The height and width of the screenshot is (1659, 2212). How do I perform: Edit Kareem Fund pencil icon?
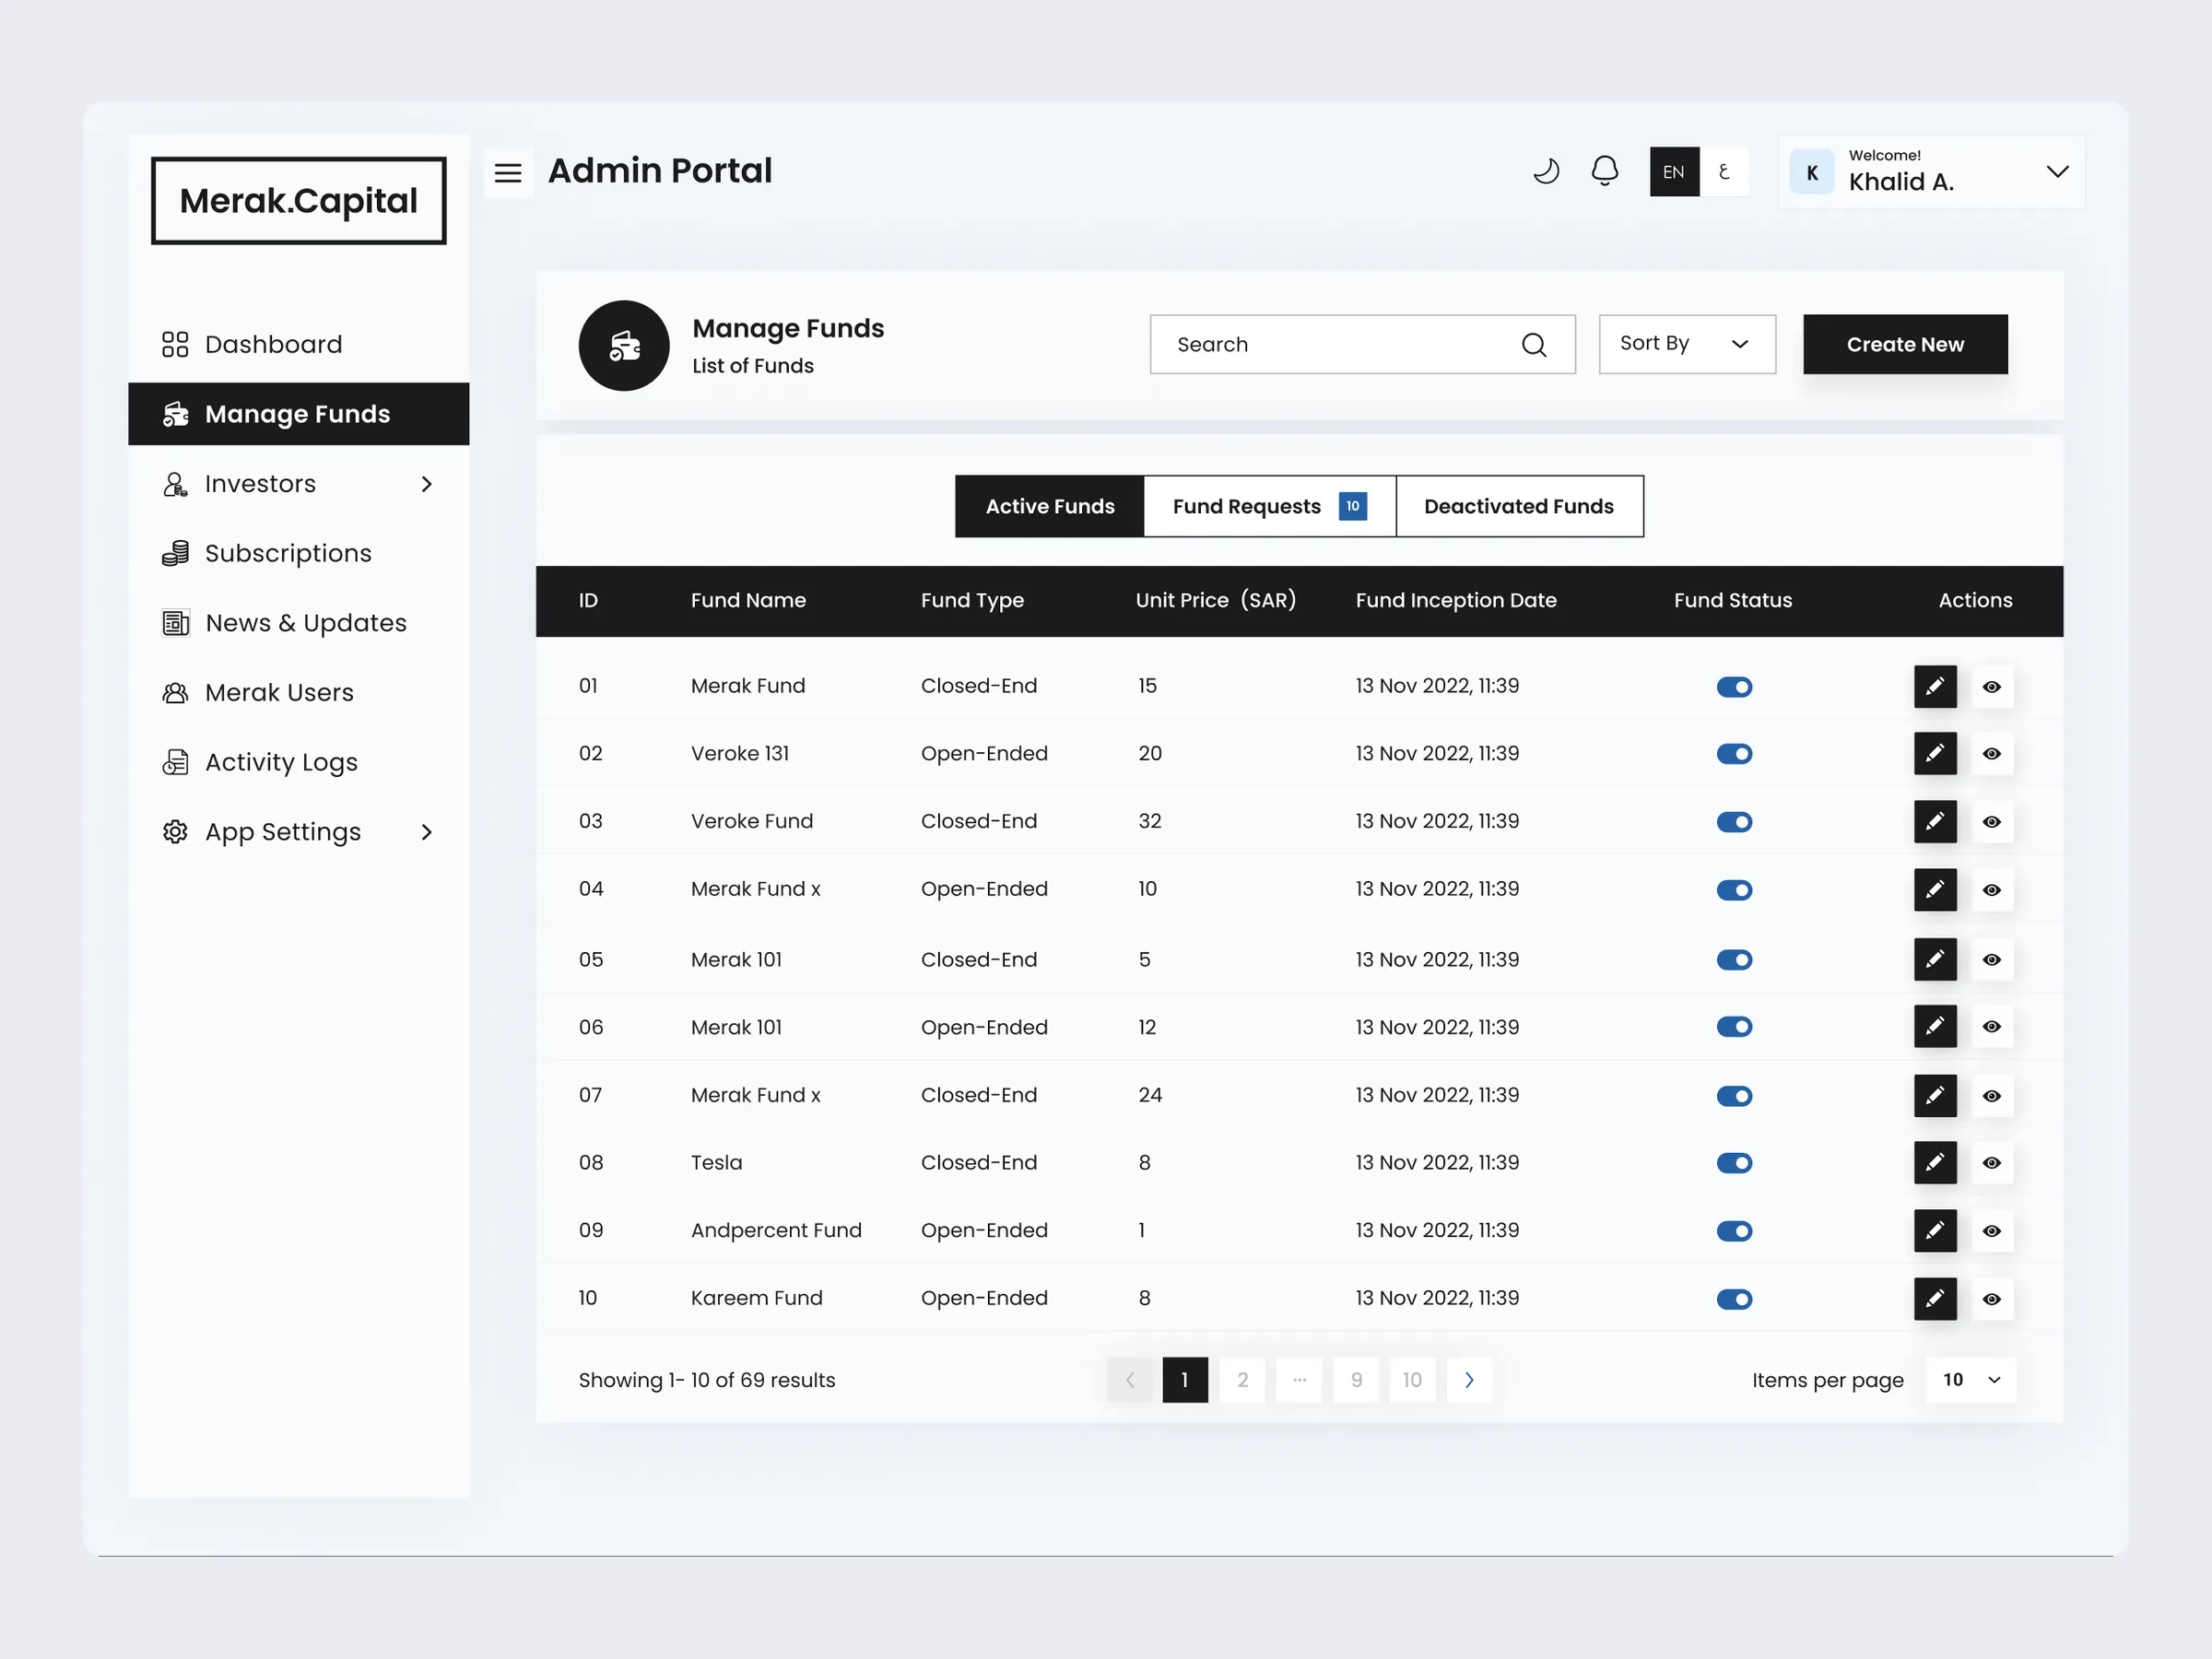[1935, 1299]
